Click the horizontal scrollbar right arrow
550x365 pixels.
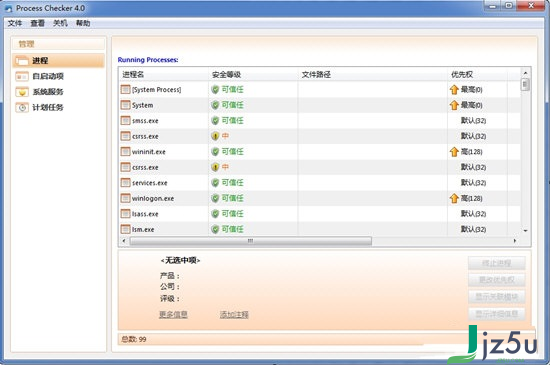(515, 241)
